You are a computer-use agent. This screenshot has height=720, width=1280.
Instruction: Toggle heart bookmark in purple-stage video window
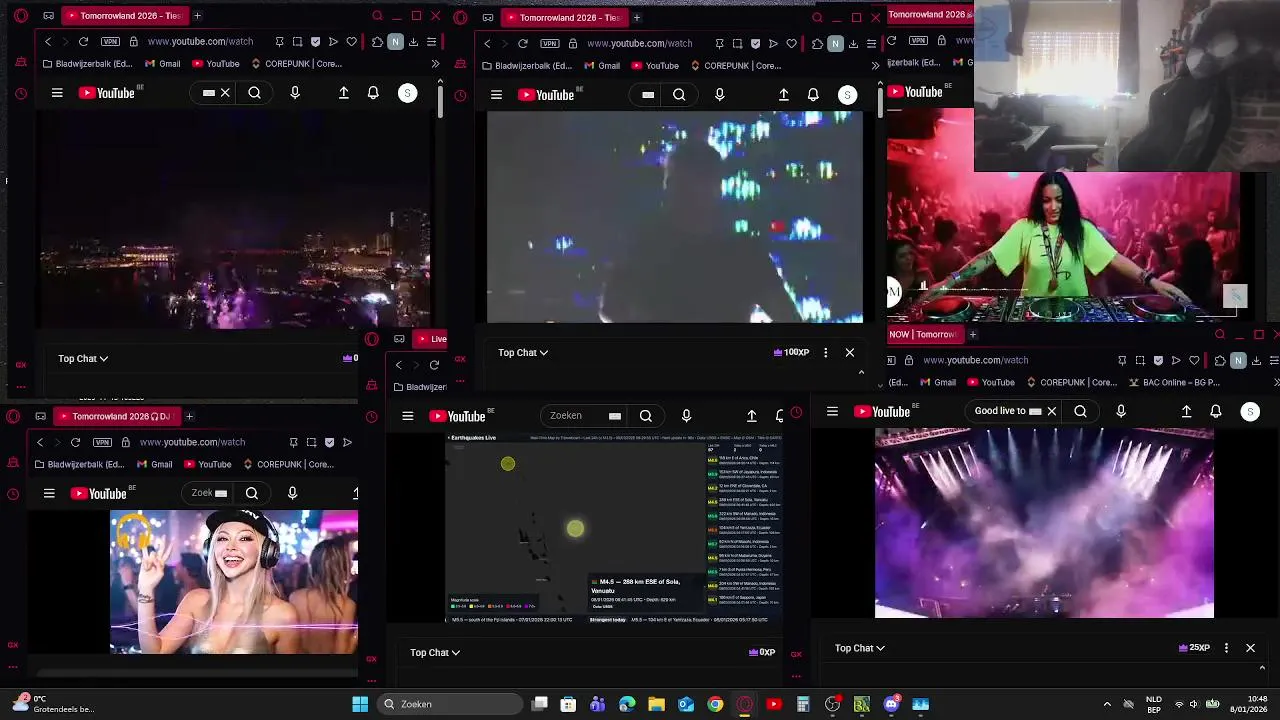point(1194,360)
